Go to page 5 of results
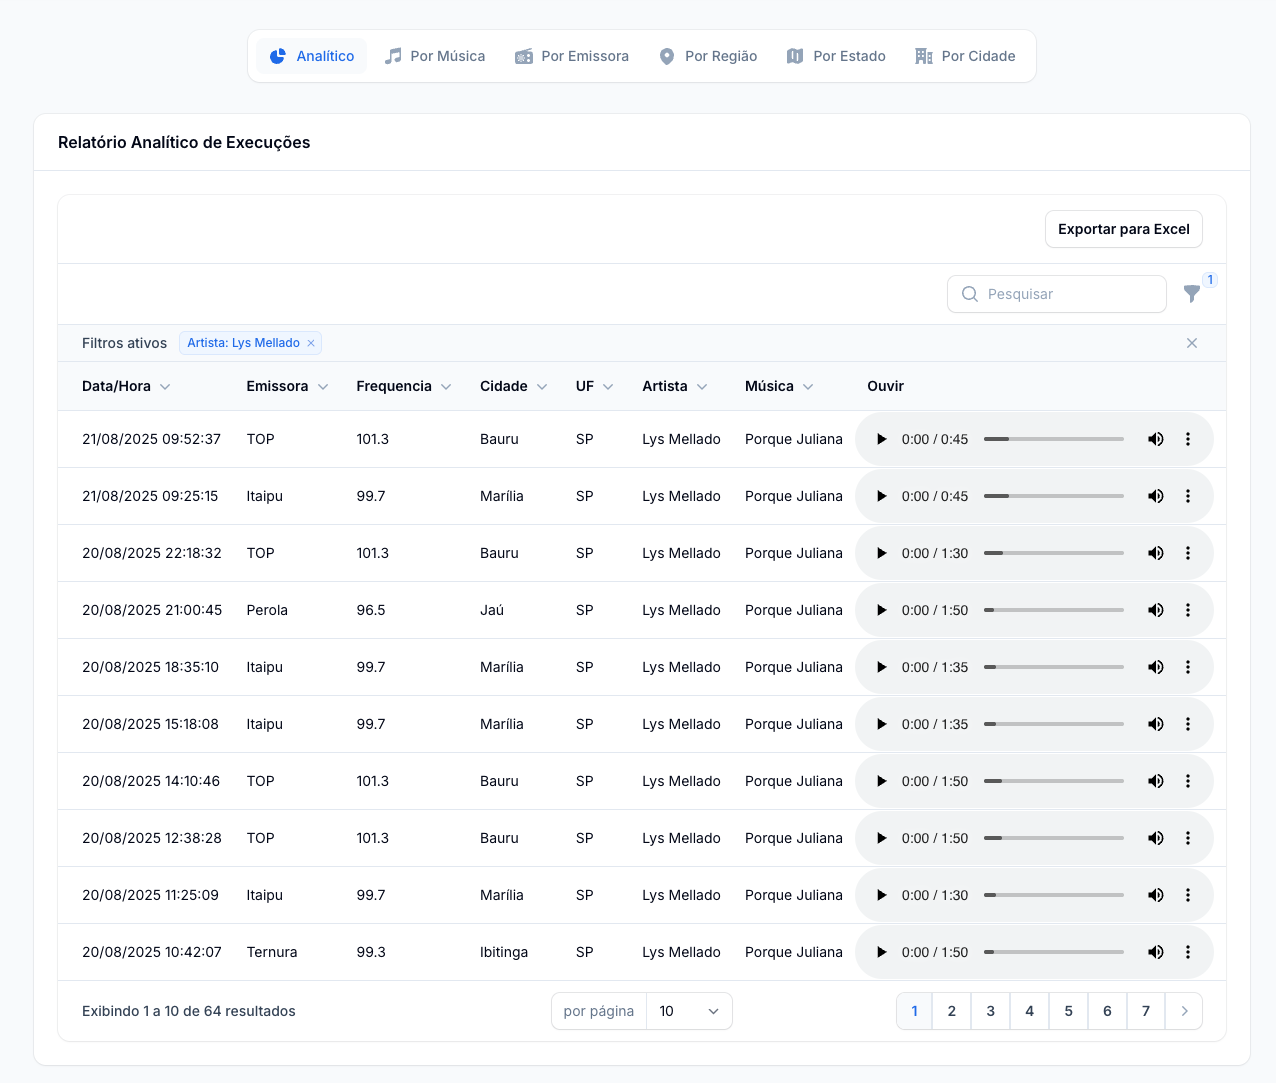This screenshot has width=1276, height=1083. (x=1068, y=1011)
